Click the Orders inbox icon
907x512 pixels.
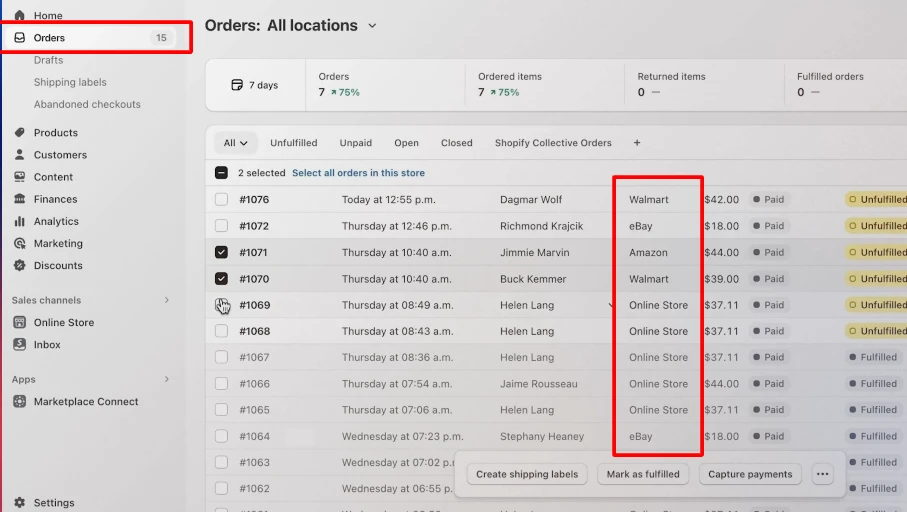click(x=20, y=38)
